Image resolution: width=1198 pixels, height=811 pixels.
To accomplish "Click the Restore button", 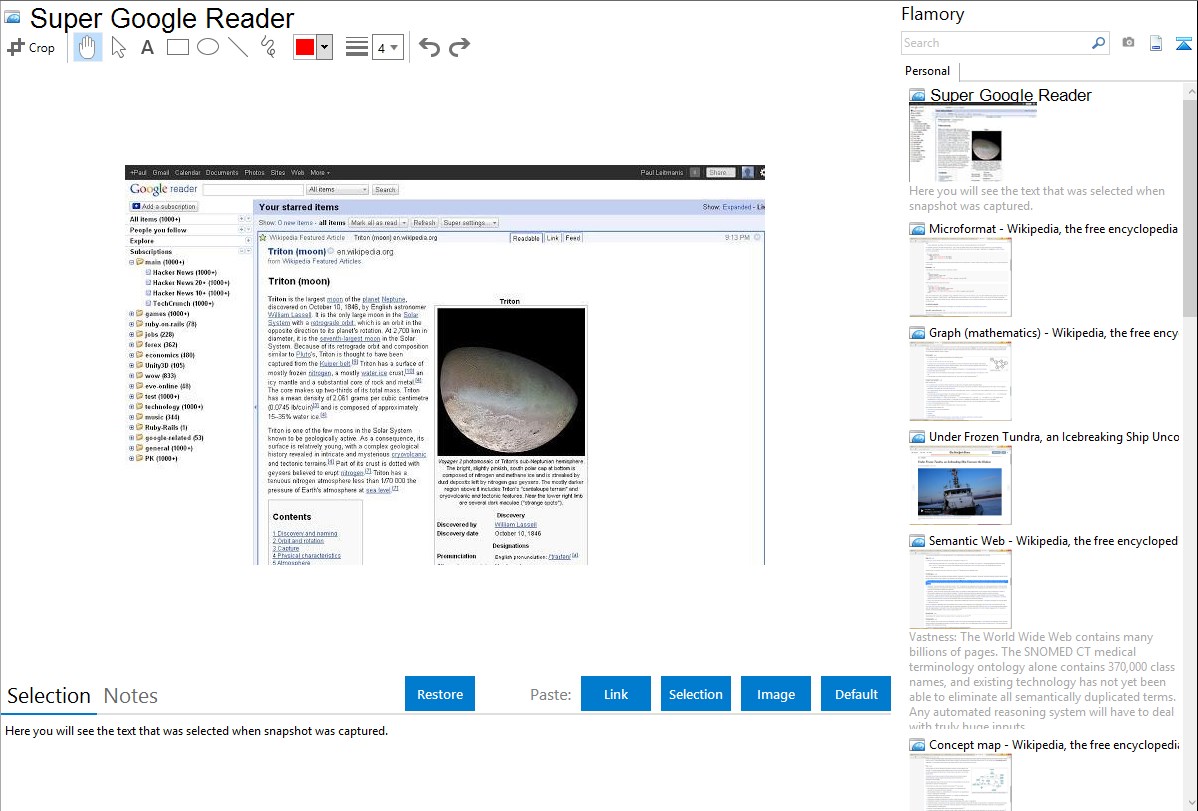I will click(x=440, y=694).
